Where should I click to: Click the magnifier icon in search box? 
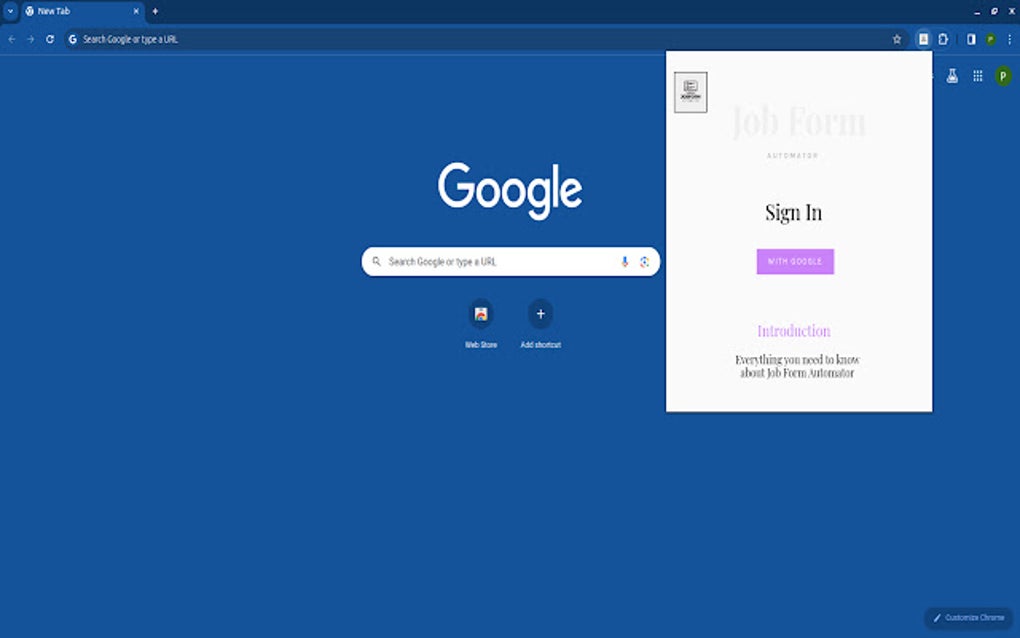coord(376,261)
